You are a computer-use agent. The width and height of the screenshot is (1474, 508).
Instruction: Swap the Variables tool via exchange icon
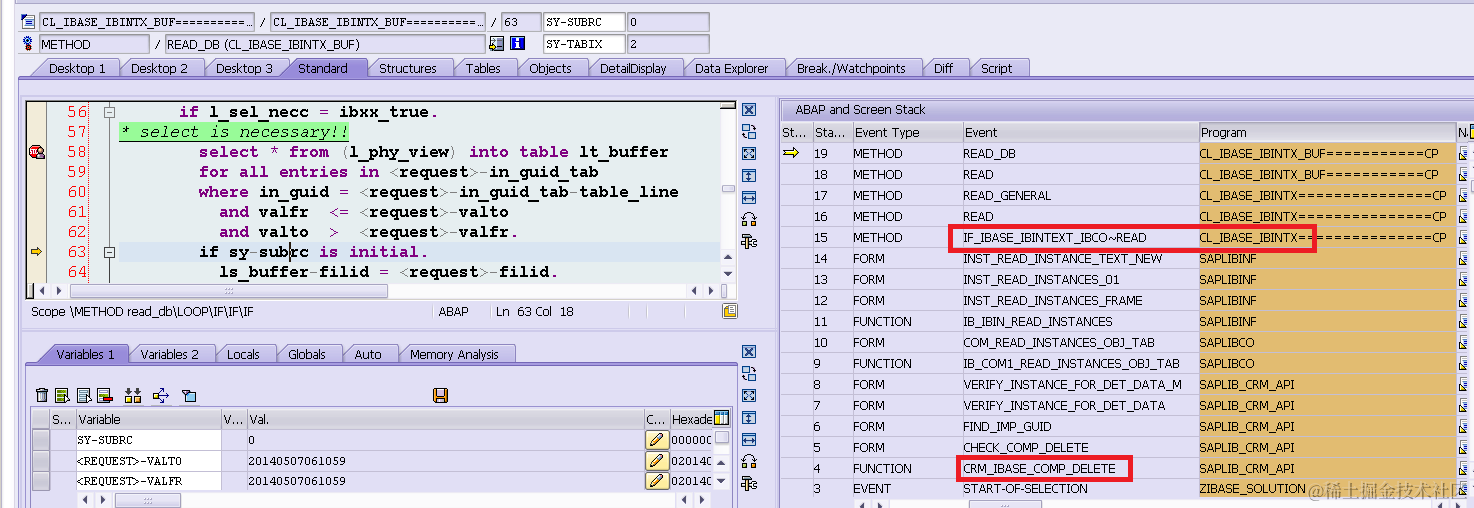coord(749,374)
